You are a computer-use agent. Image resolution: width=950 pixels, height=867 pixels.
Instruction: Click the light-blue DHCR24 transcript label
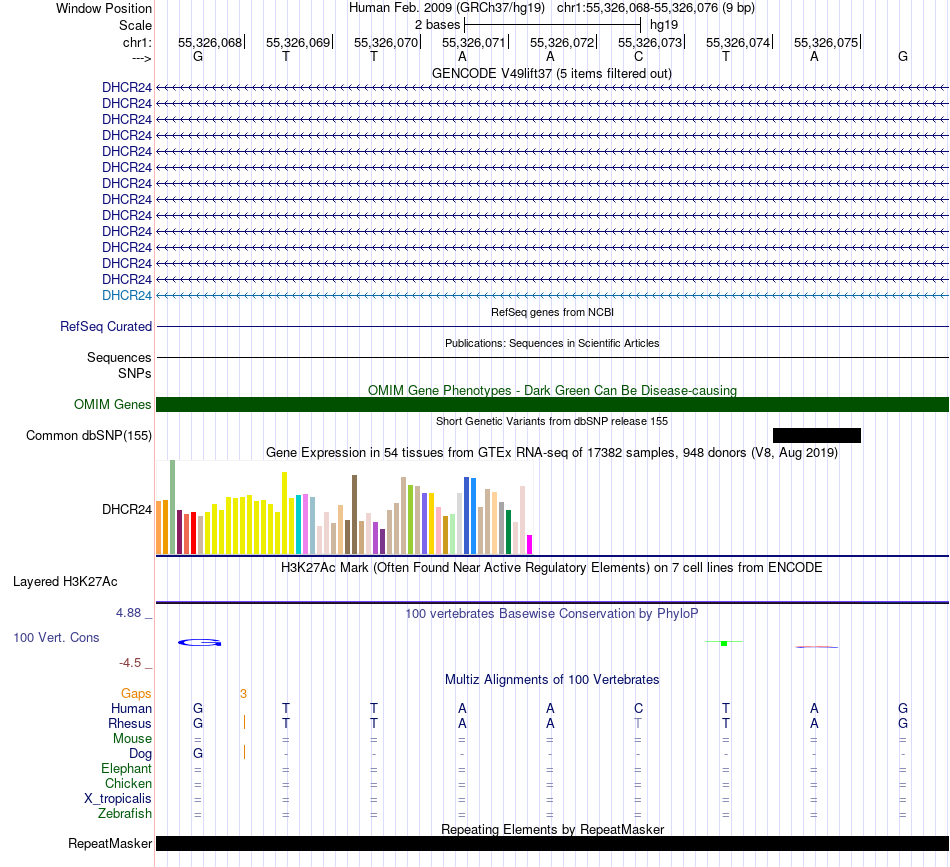(127, 295)
